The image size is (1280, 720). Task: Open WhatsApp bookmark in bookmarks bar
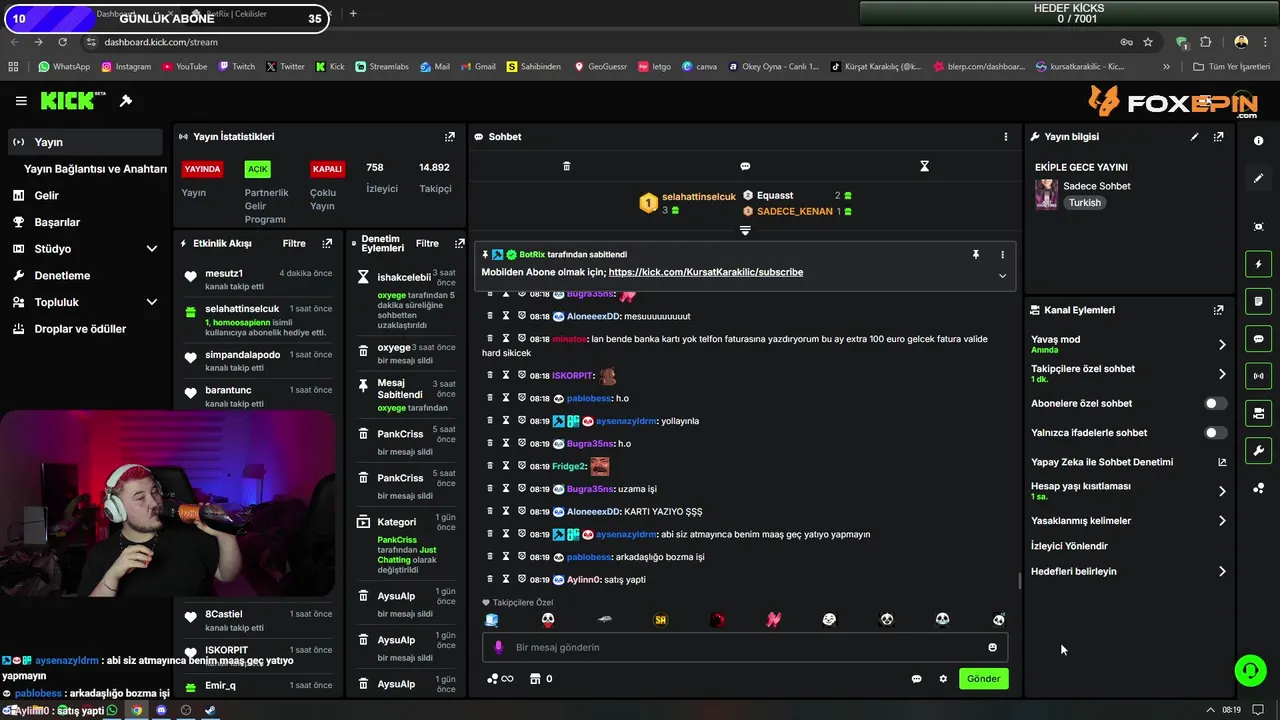point(64,67)
